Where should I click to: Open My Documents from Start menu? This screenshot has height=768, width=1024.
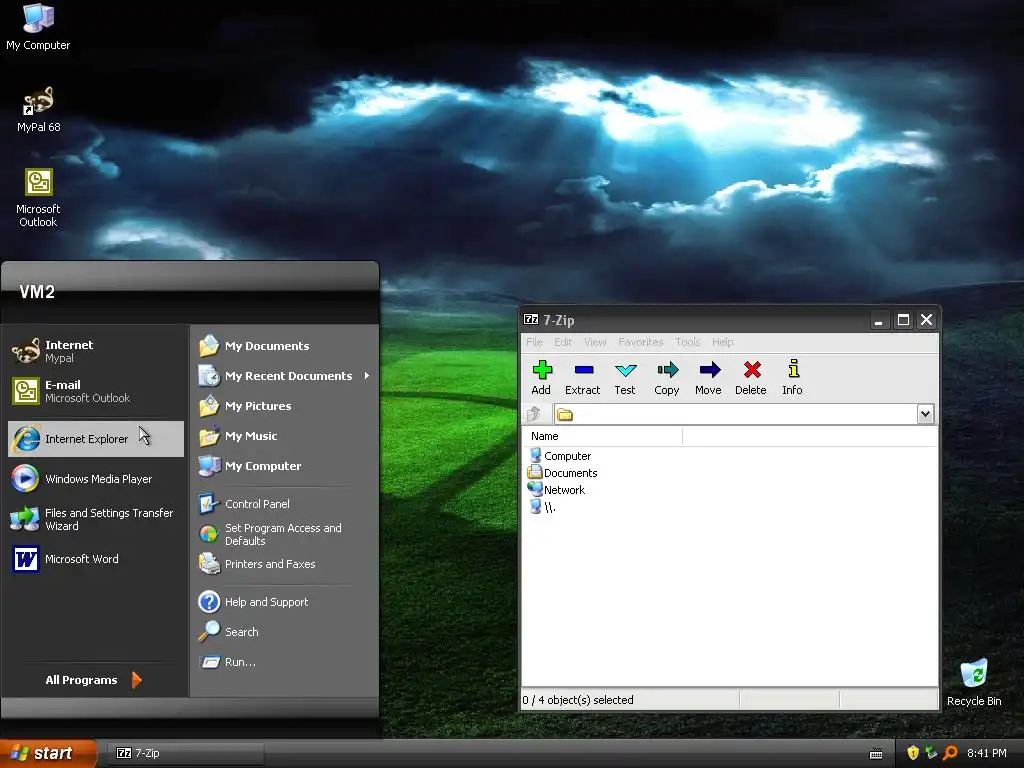pos(285,346)
